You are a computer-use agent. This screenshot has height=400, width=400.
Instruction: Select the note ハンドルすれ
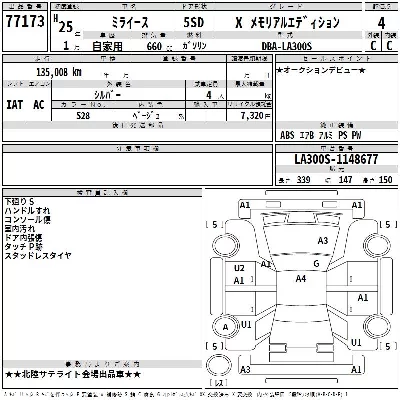(x=27, y=211)
